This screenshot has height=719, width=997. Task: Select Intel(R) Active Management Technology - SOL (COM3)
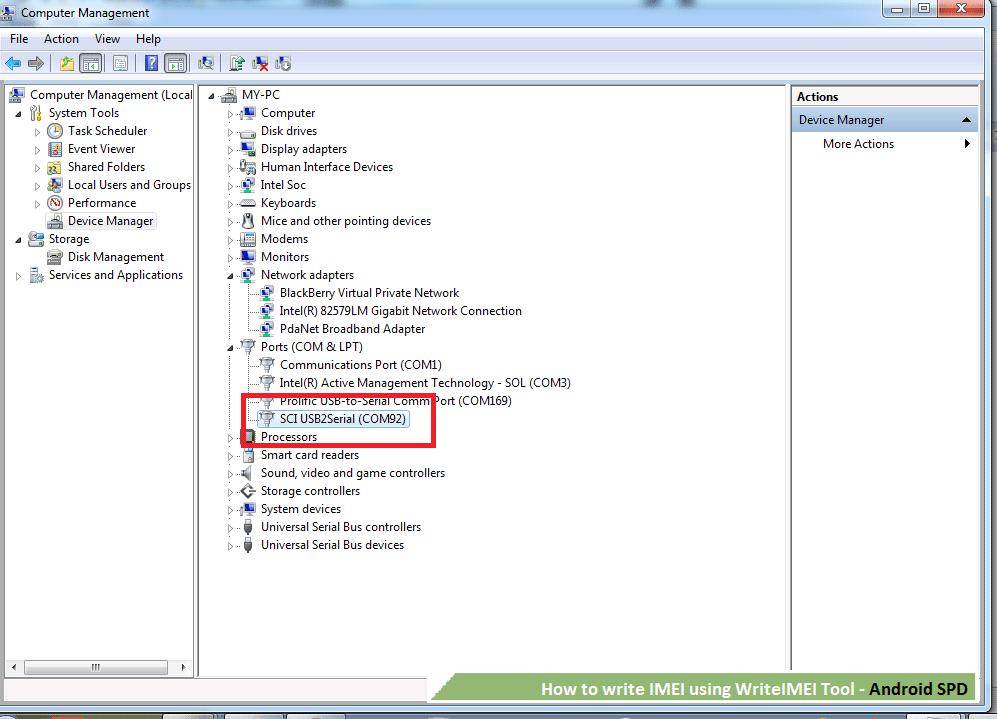point(425,383)
